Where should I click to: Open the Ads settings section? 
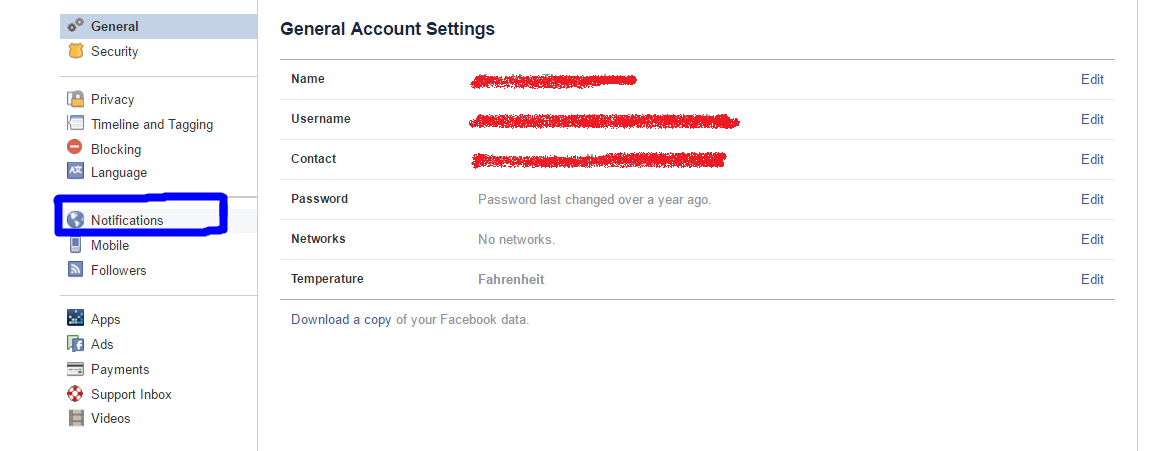pyautogui.click(x=103, y=344)
